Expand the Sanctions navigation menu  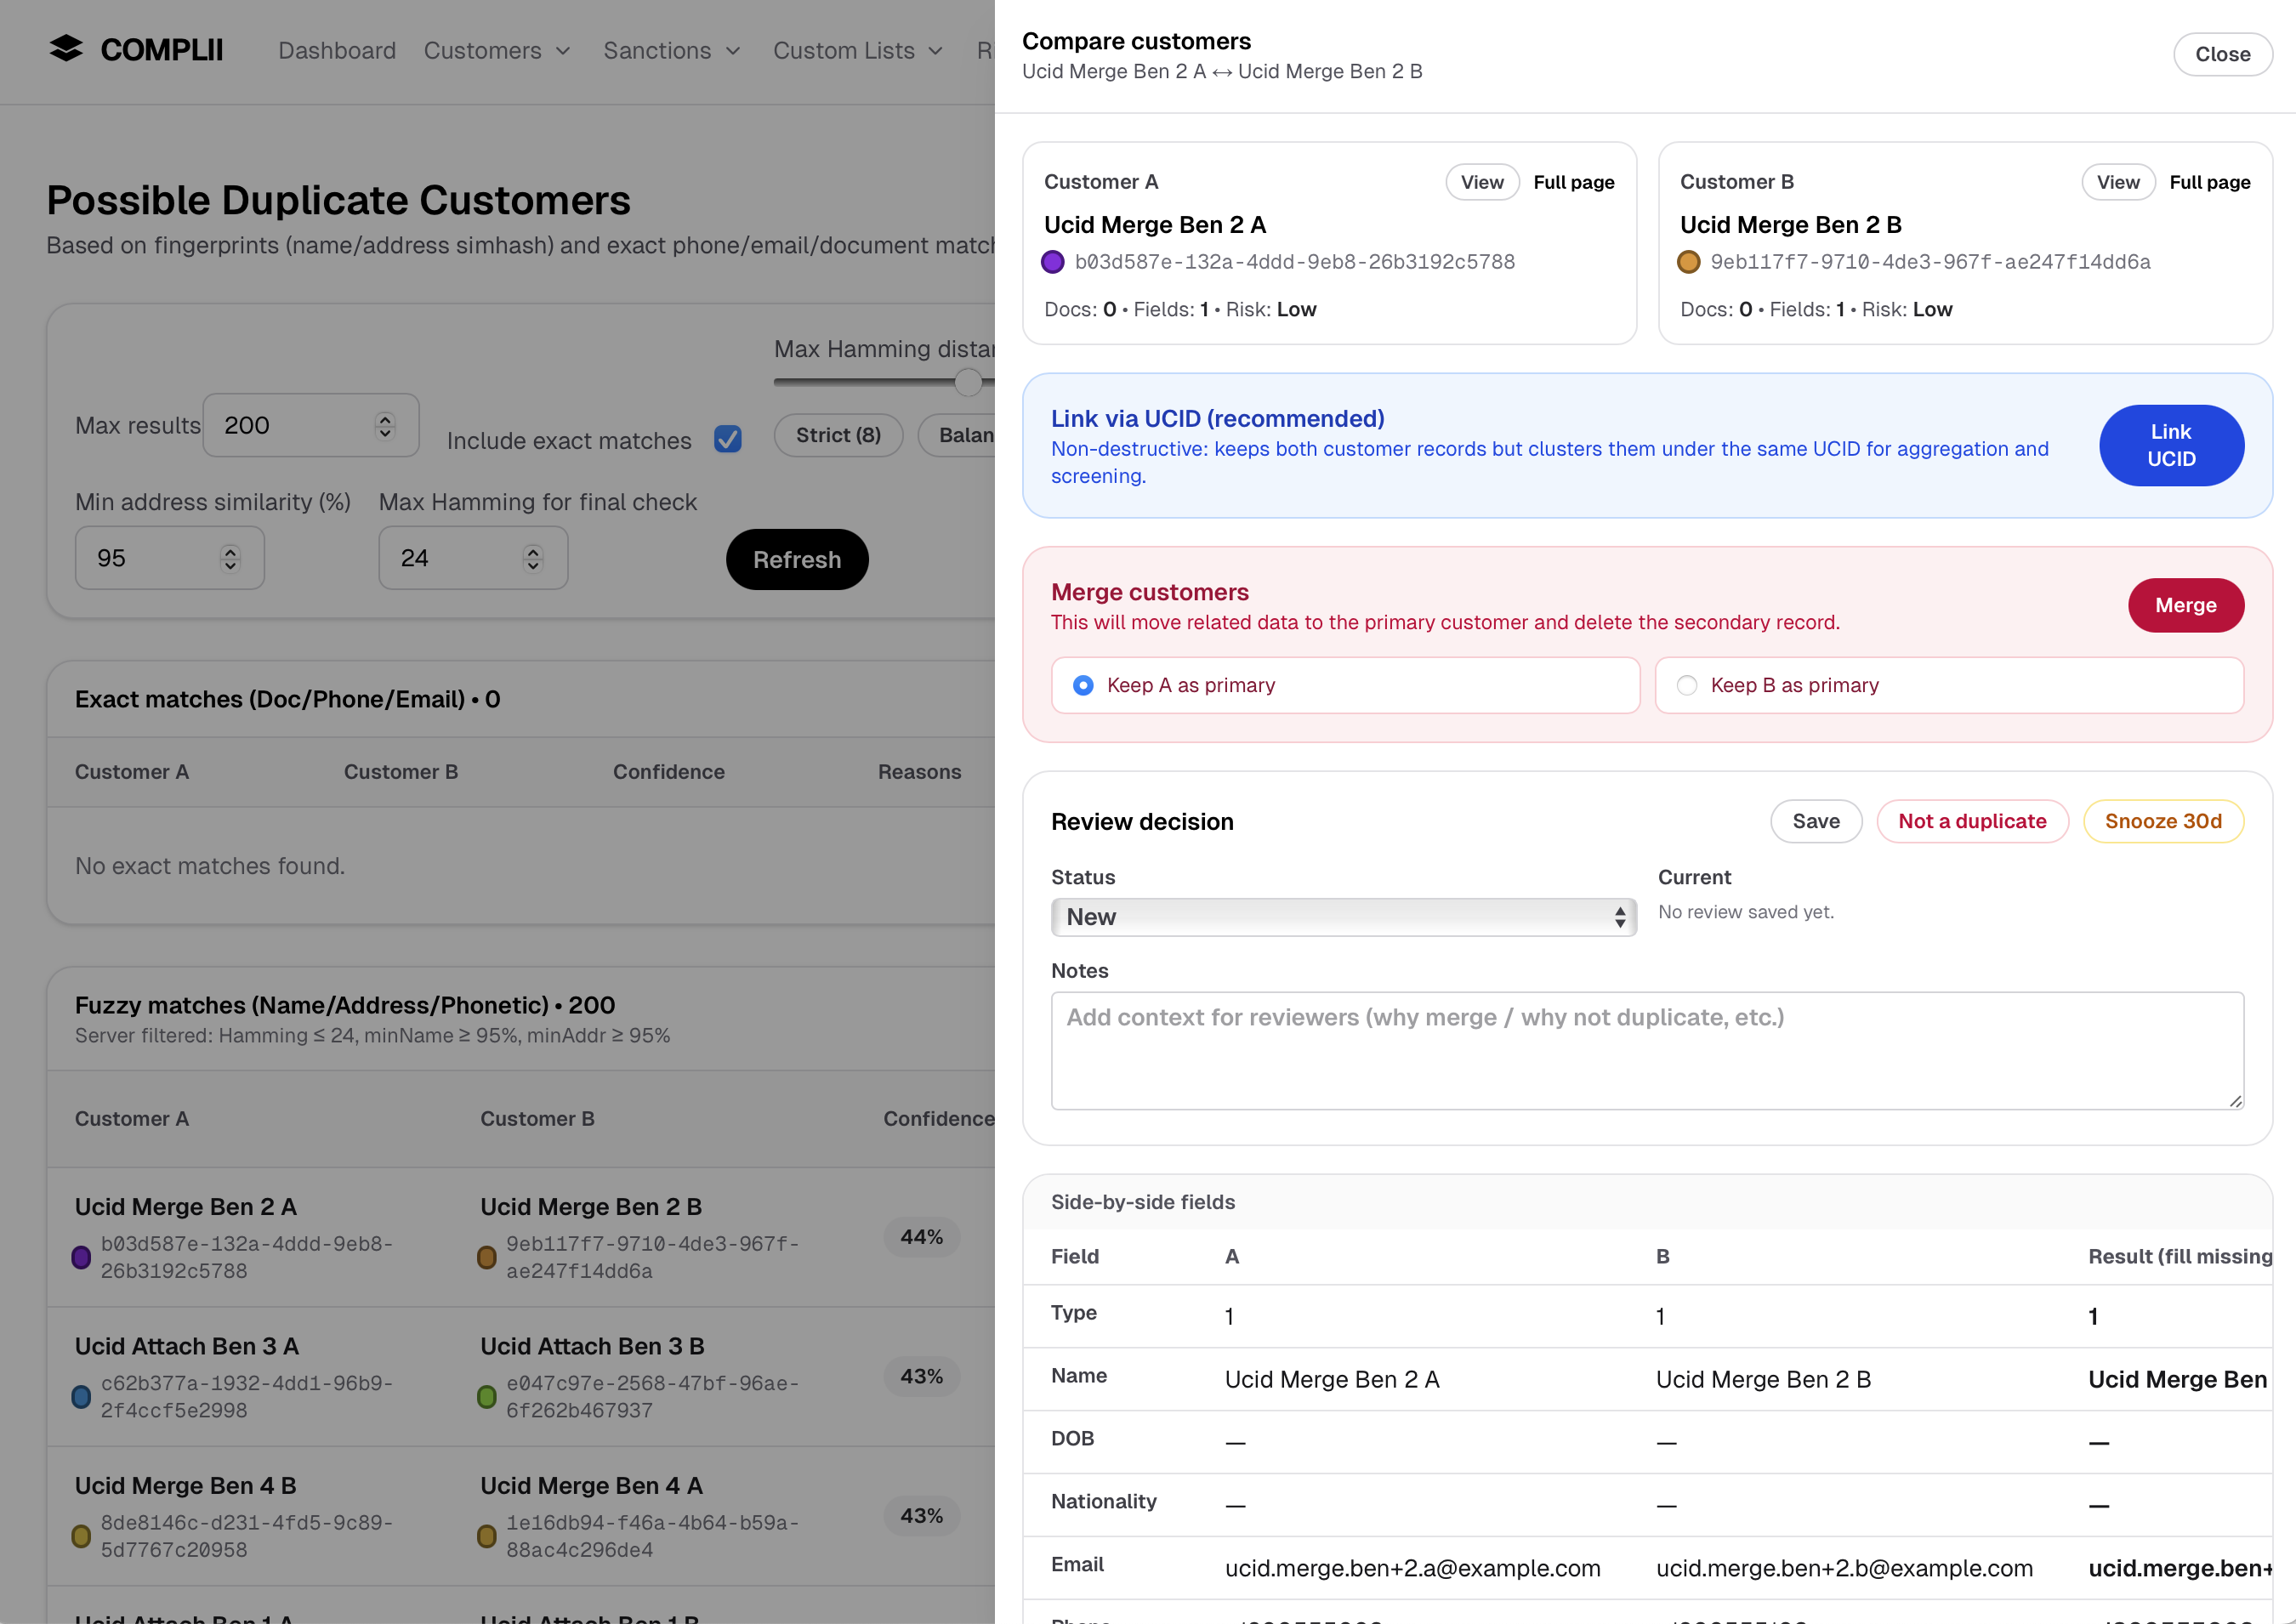tap(672, 50)
